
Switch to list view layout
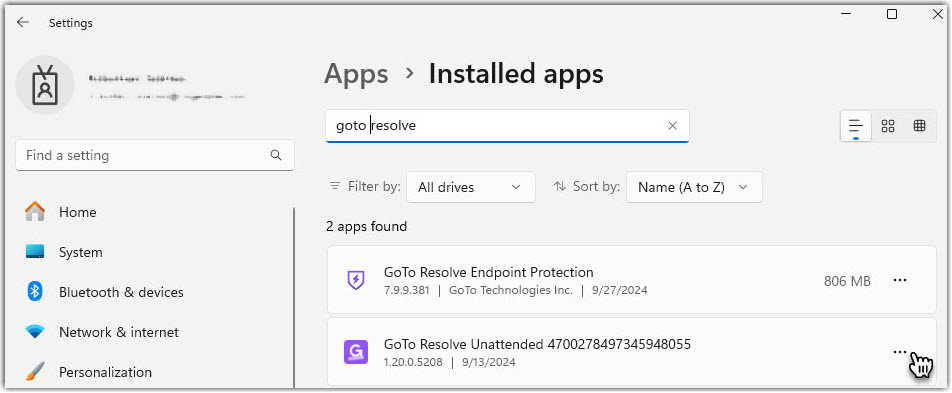(x=856, y=126)
